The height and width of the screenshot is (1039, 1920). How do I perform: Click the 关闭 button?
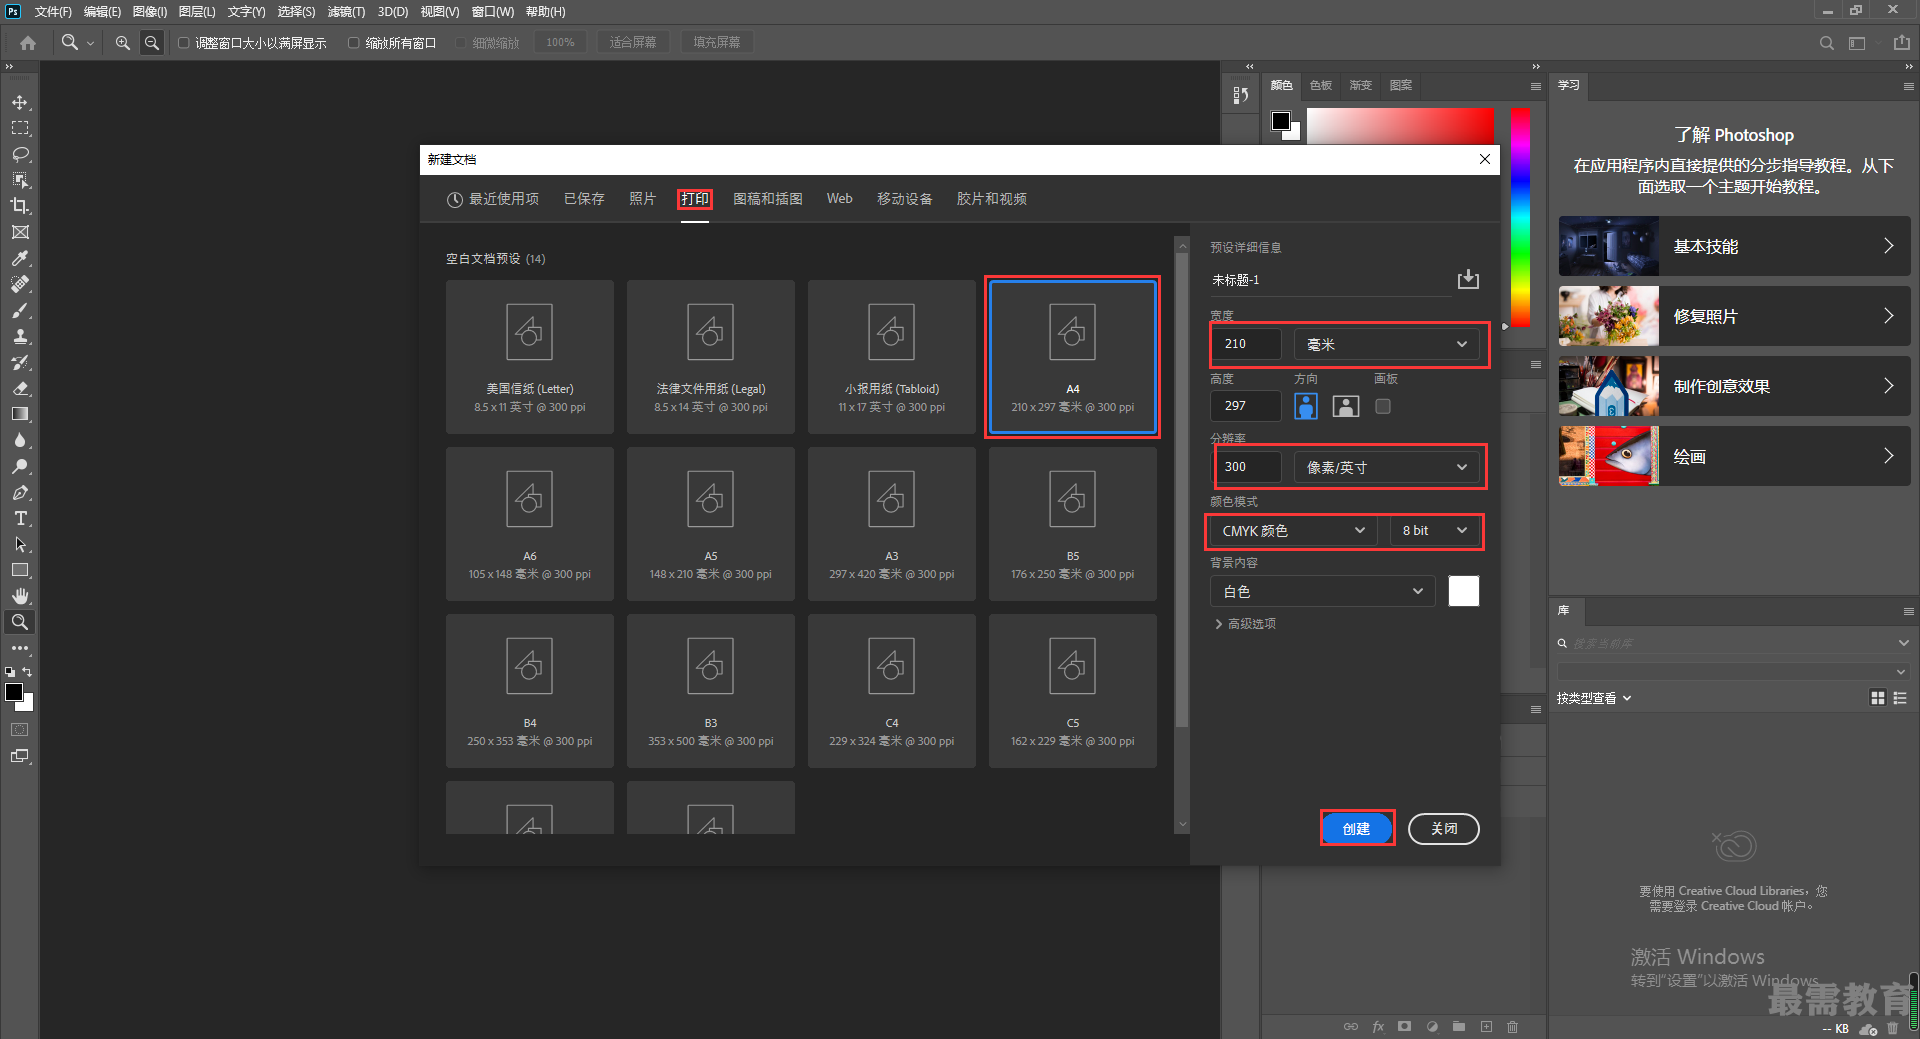1444,829
